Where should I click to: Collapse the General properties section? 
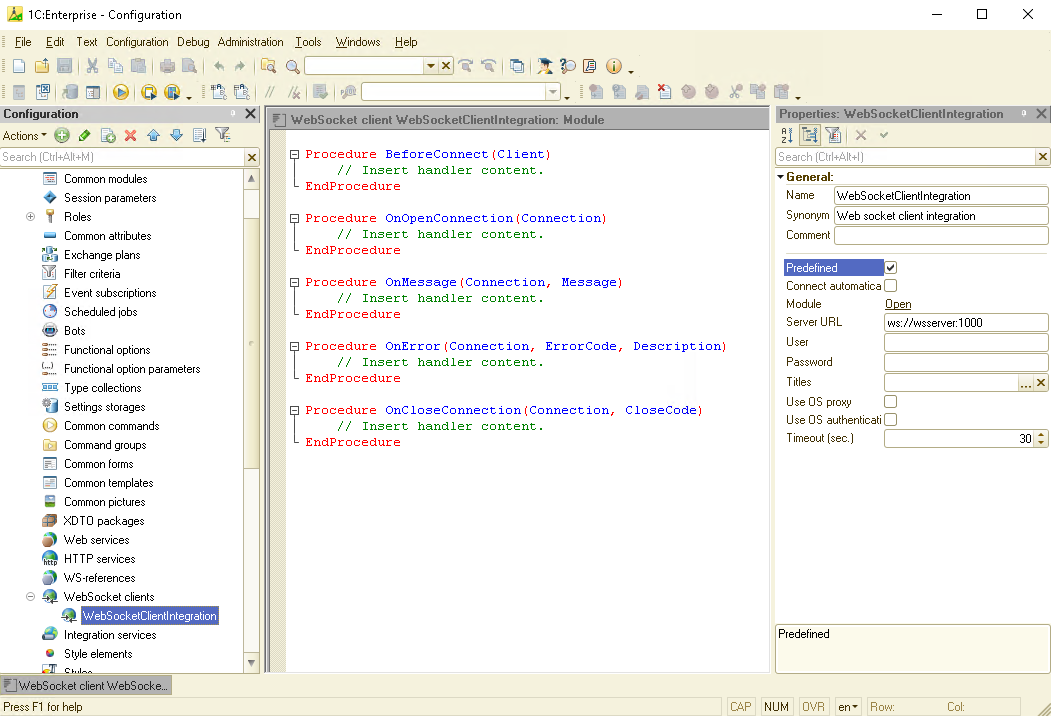[x=780, y=177]
